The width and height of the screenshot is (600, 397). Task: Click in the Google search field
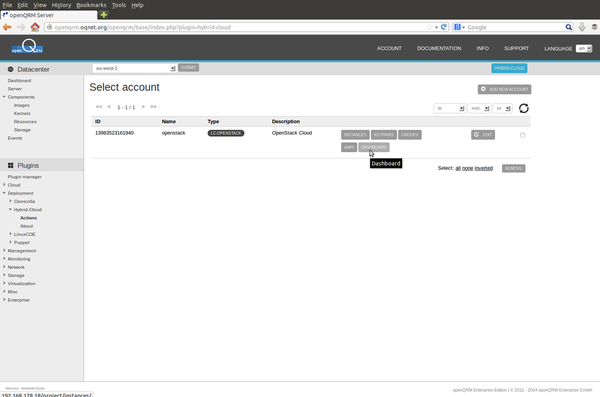point(515,27)
